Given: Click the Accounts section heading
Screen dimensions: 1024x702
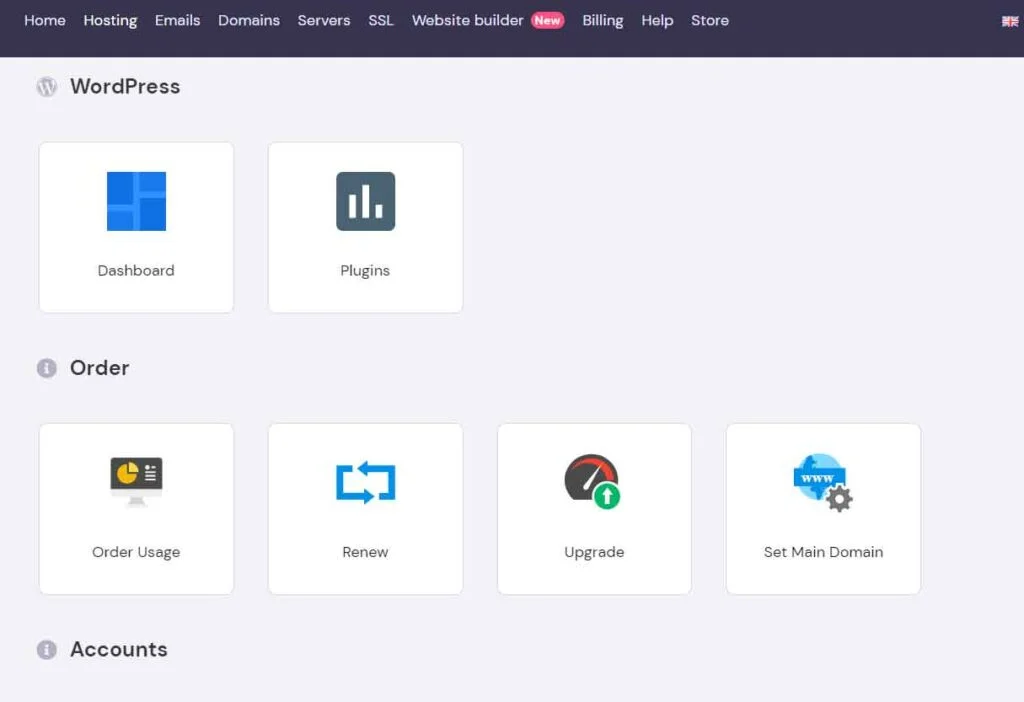Looking at the screenshot, I should click(x=119, y=650).
